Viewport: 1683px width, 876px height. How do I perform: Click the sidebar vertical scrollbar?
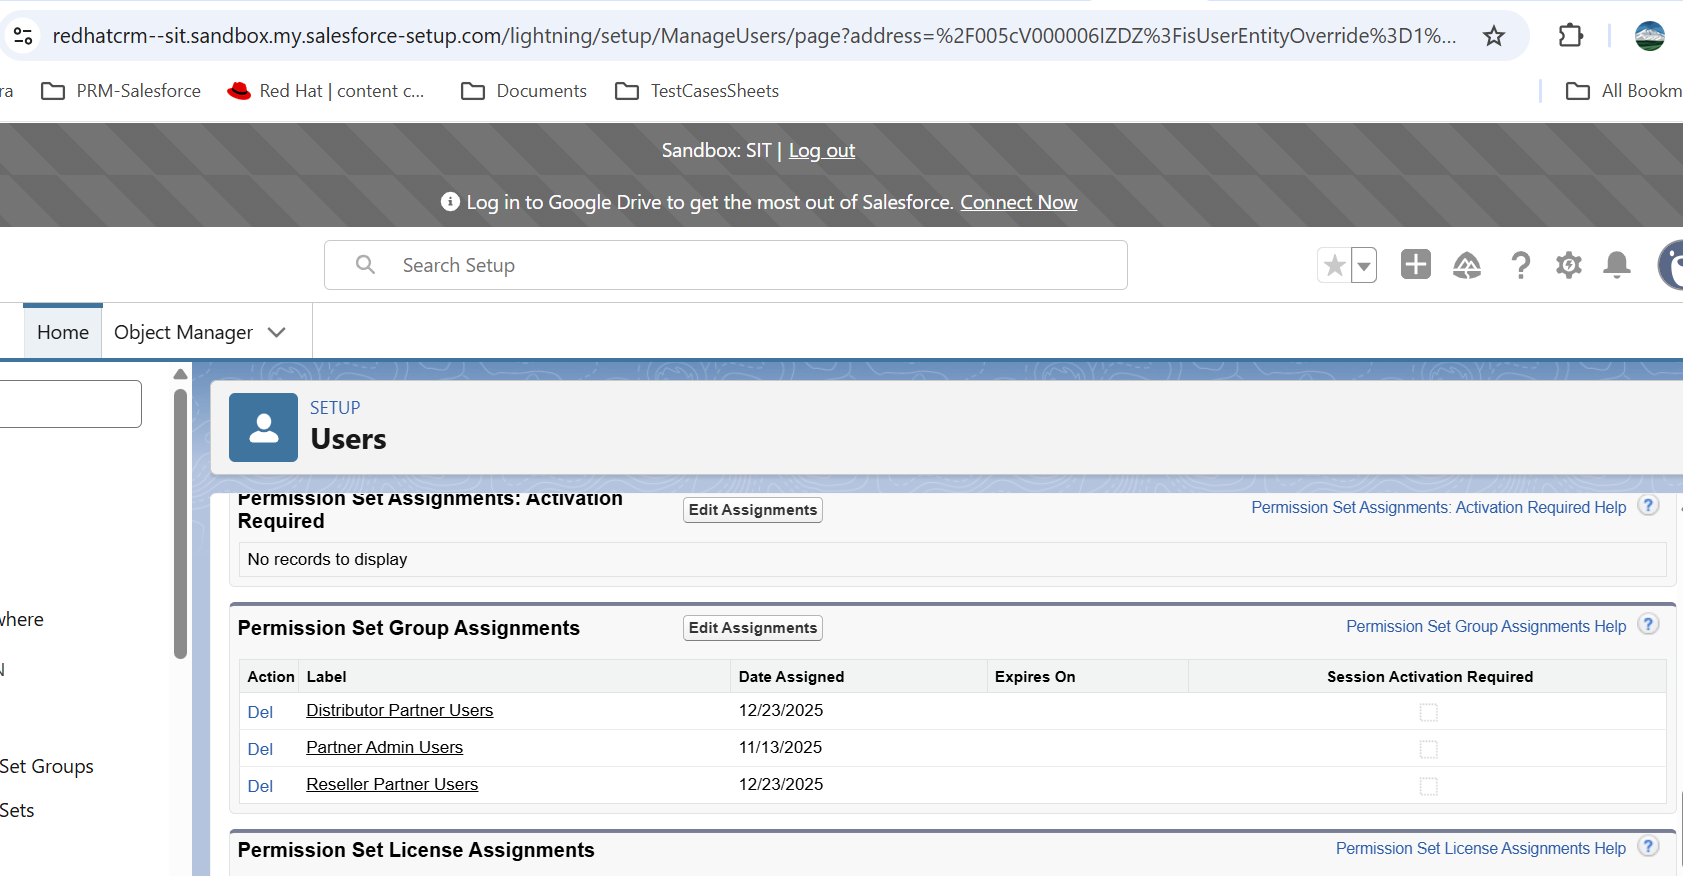180,524
